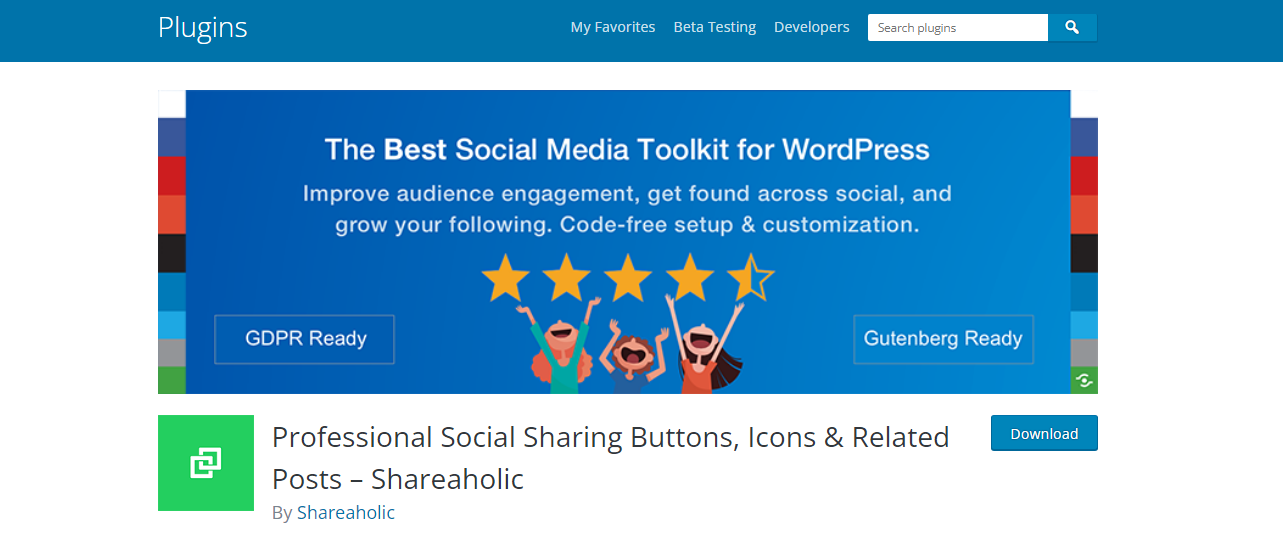Screen dimensions: 1283x544
Task: Click the search magnifier button
Action: pyautogui.click(x=1072, y=28)
